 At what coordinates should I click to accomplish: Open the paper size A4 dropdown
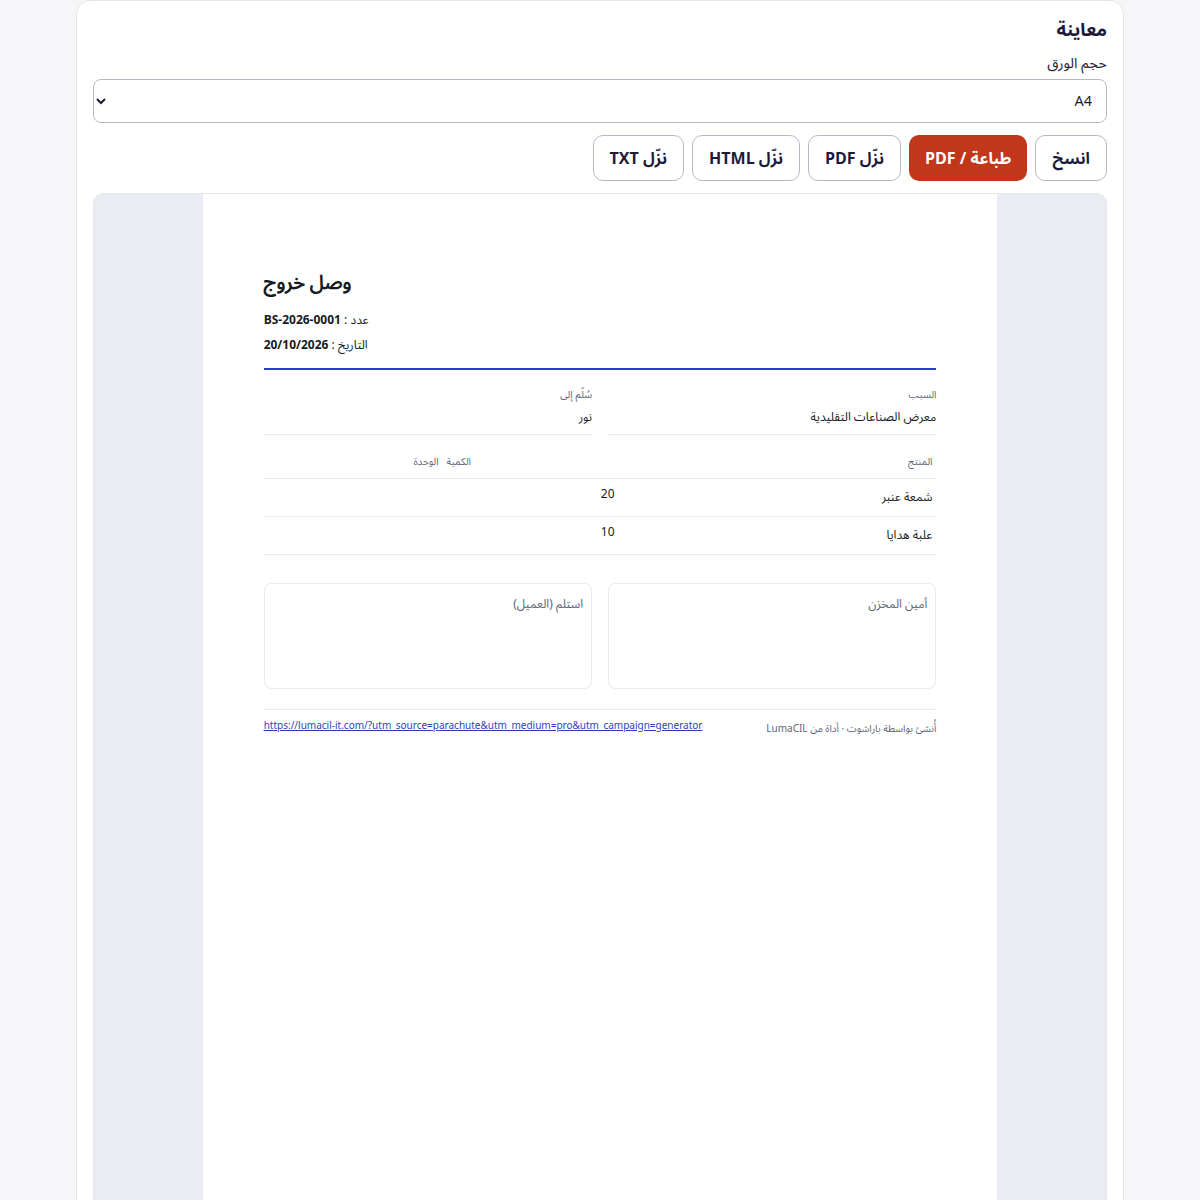[x=600, y=101]
